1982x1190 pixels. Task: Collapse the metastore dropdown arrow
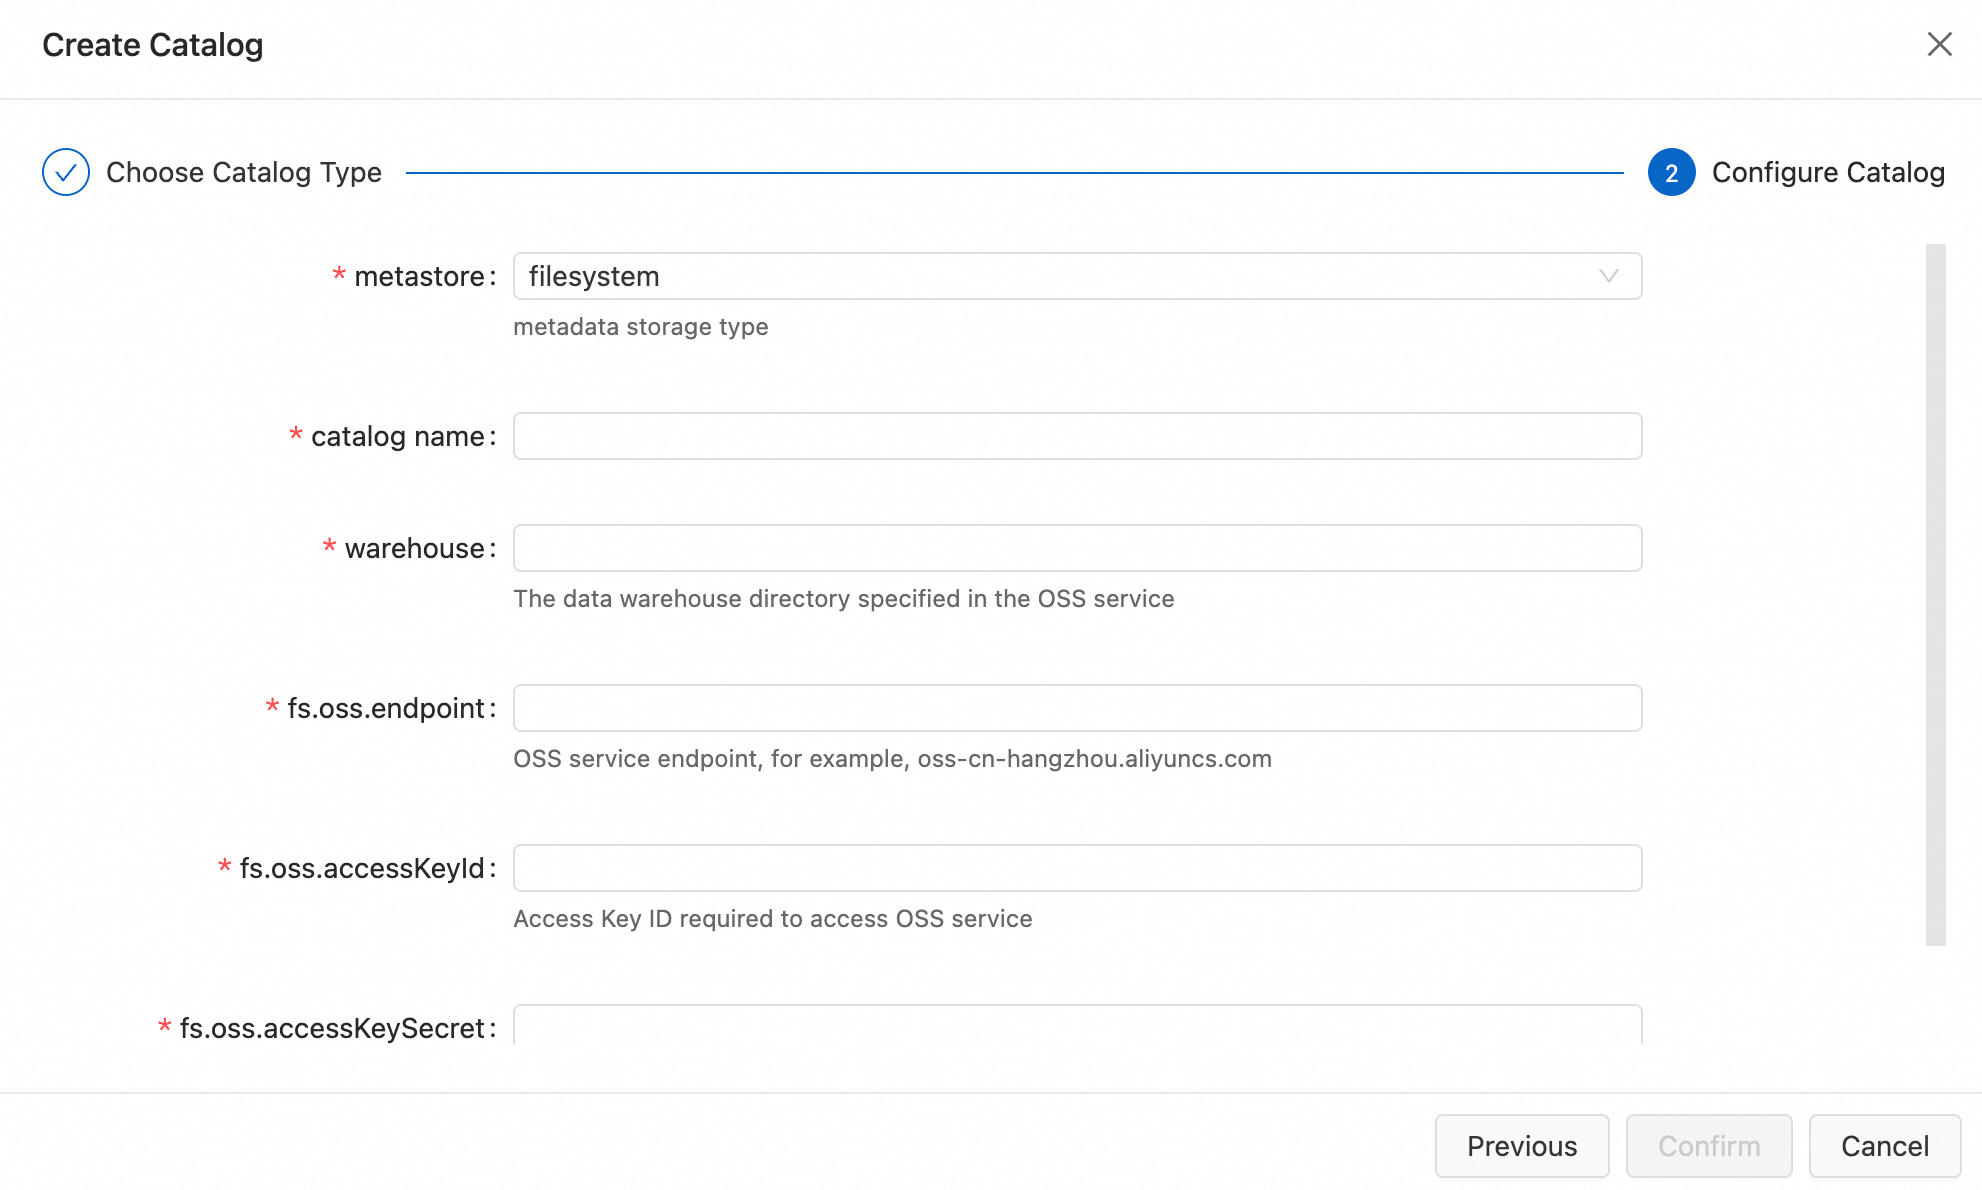tap(1608, 276)
